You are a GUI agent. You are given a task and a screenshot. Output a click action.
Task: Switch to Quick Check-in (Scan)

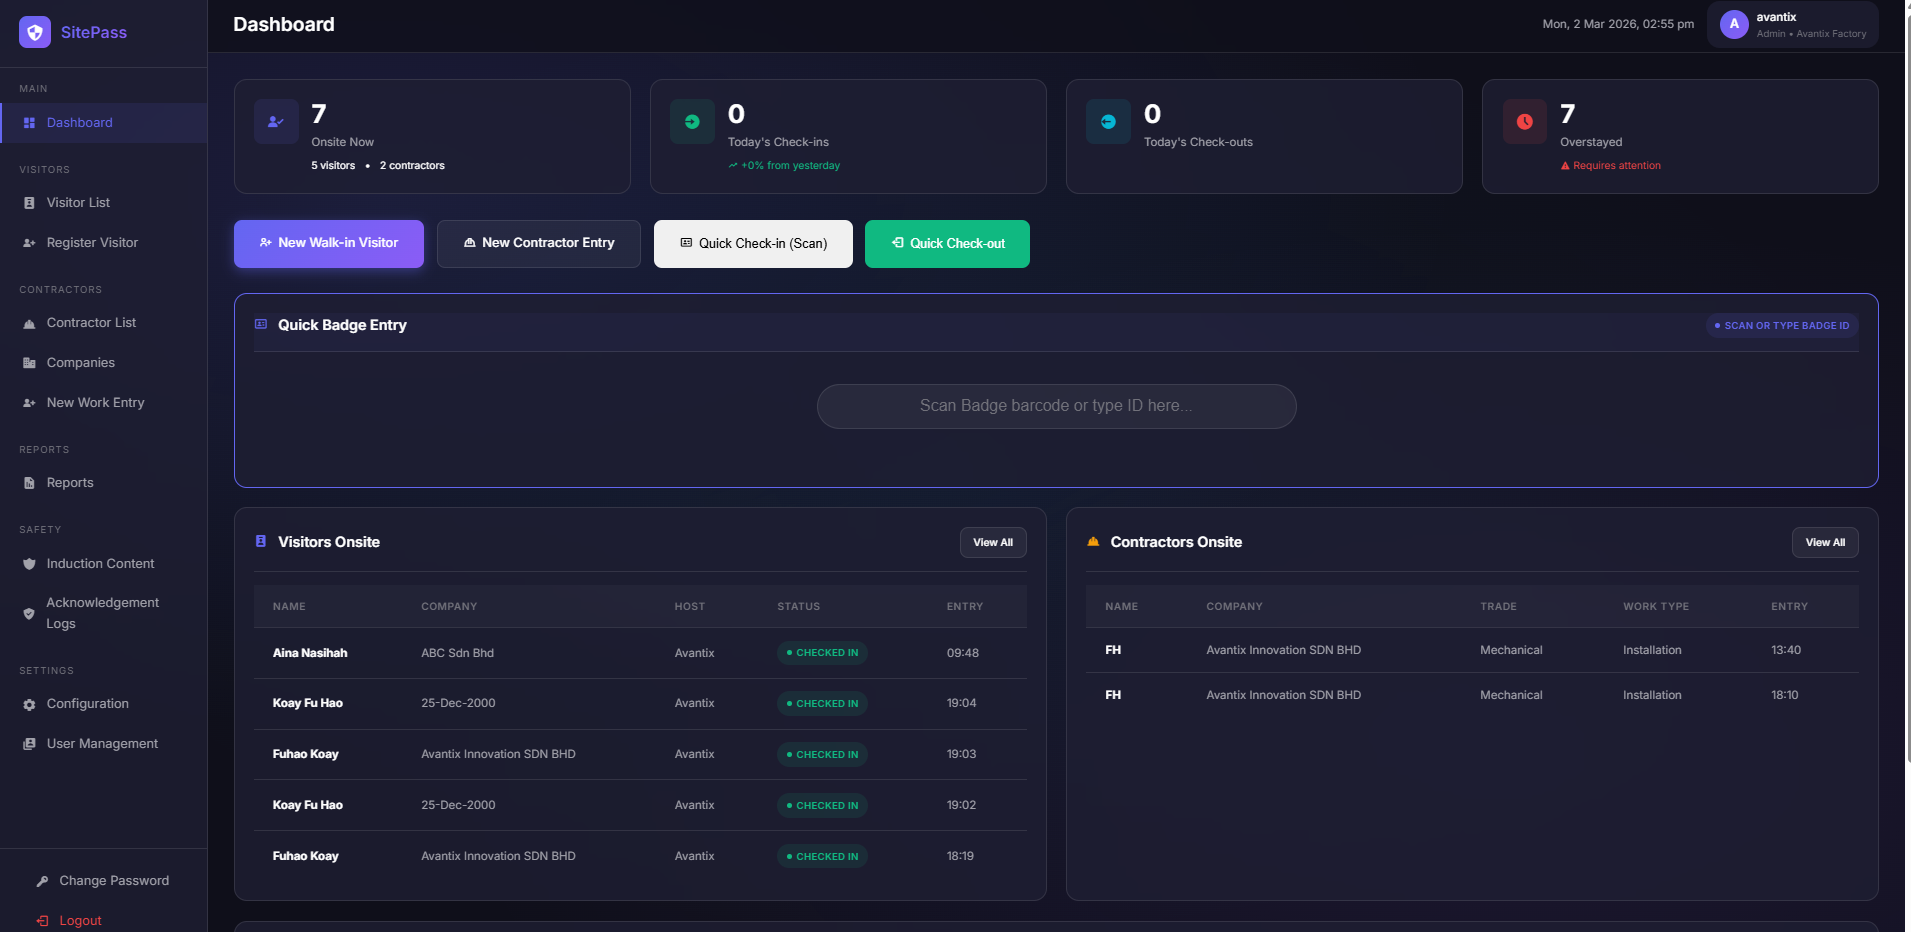752,243
